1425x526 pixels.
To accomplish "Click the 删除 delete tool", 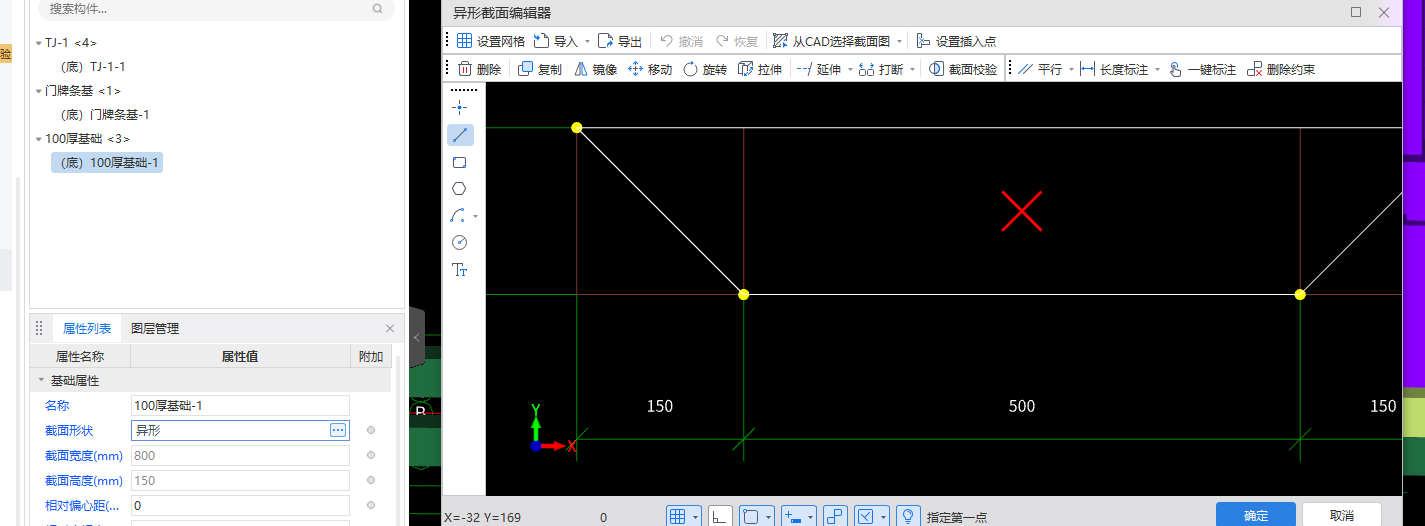I will point(479,69).
